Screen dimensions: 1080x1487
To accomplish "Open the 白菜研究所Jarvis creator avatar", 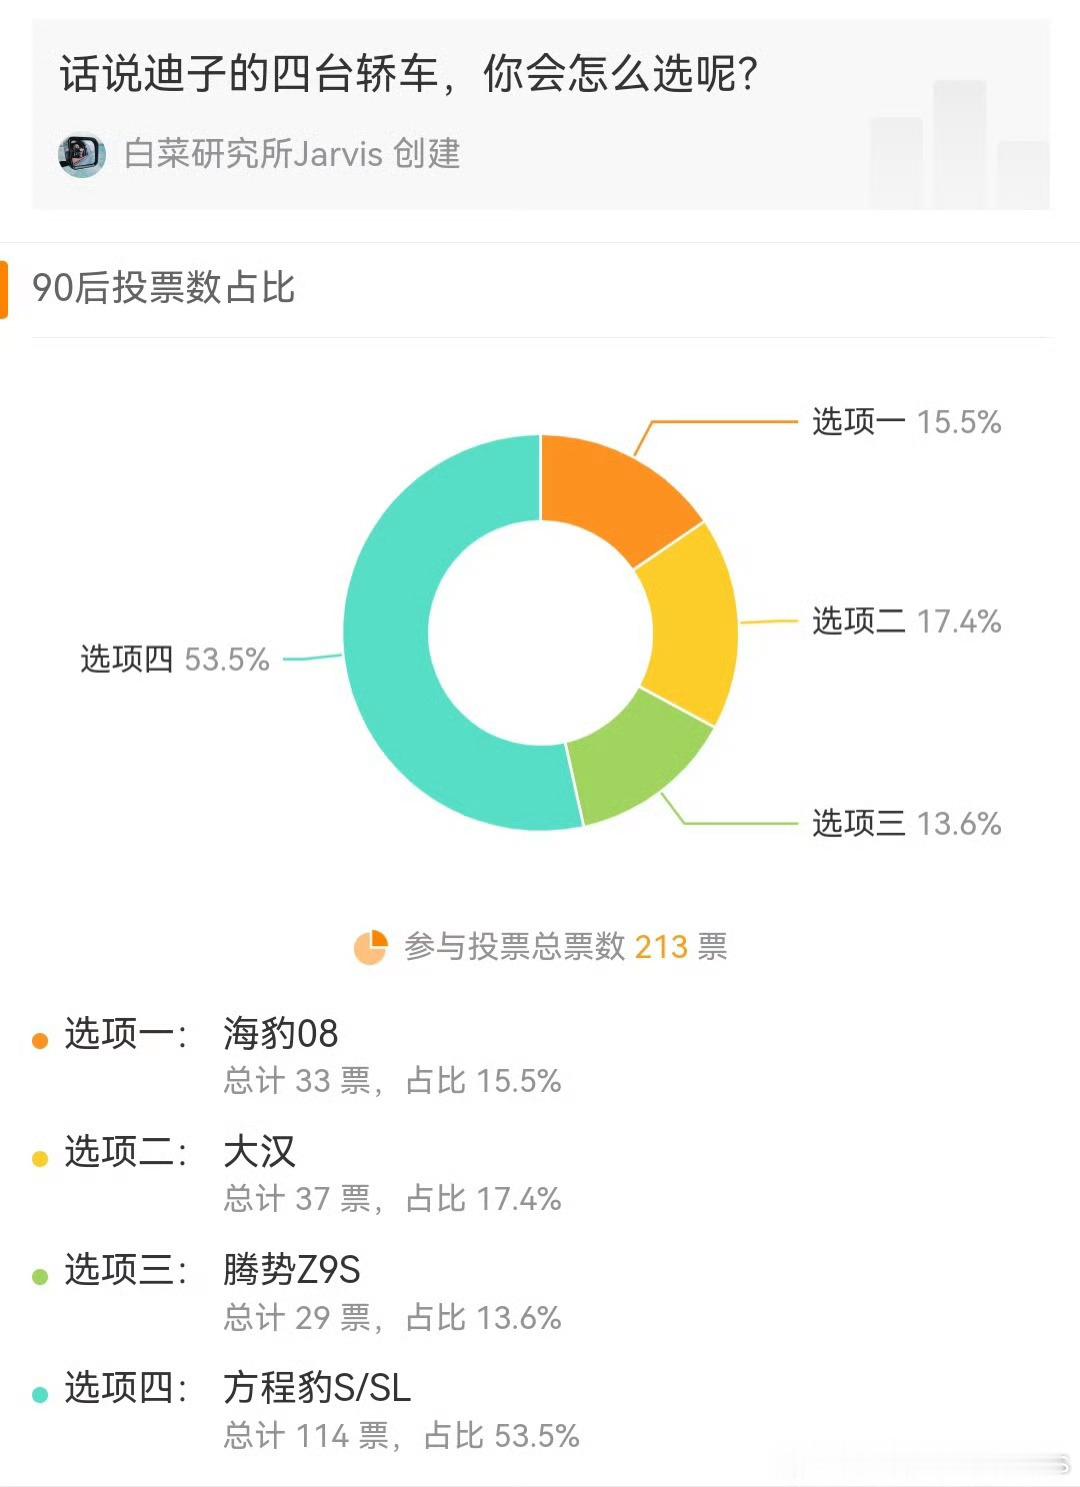I will [x=82, y=155].
